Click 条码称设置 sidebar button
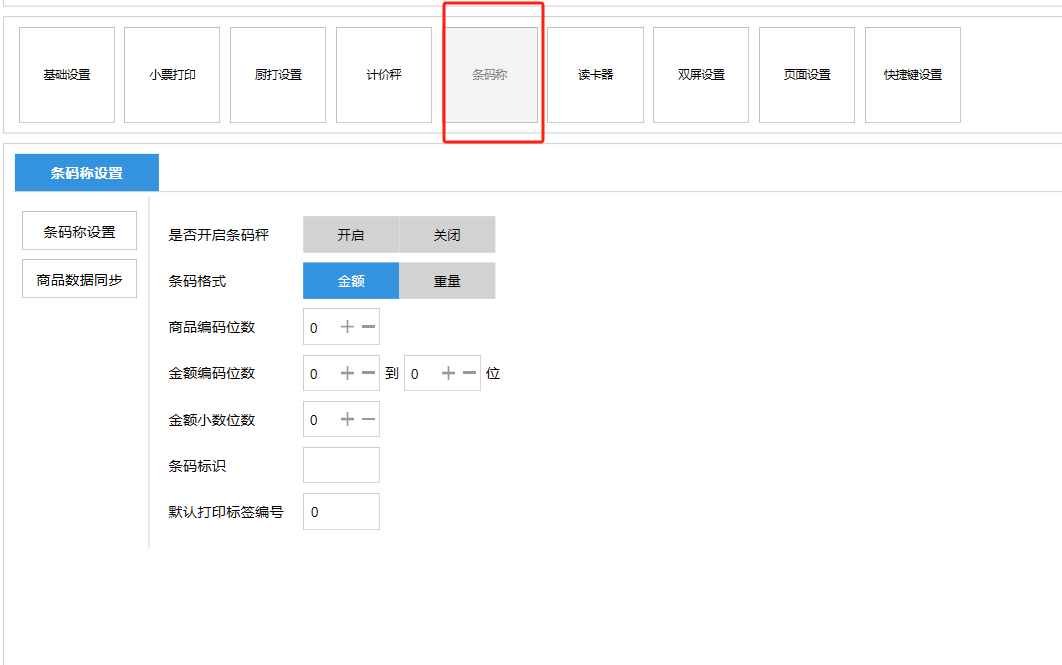The image size is (1062, 665). [x=80, y=232]
